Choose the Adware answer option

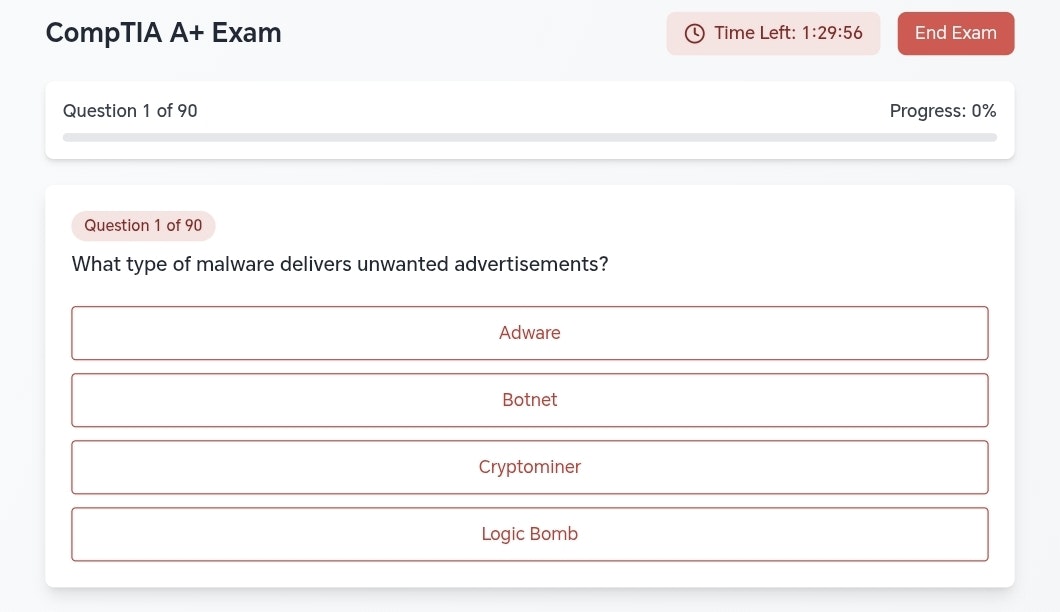pos(529,333)
